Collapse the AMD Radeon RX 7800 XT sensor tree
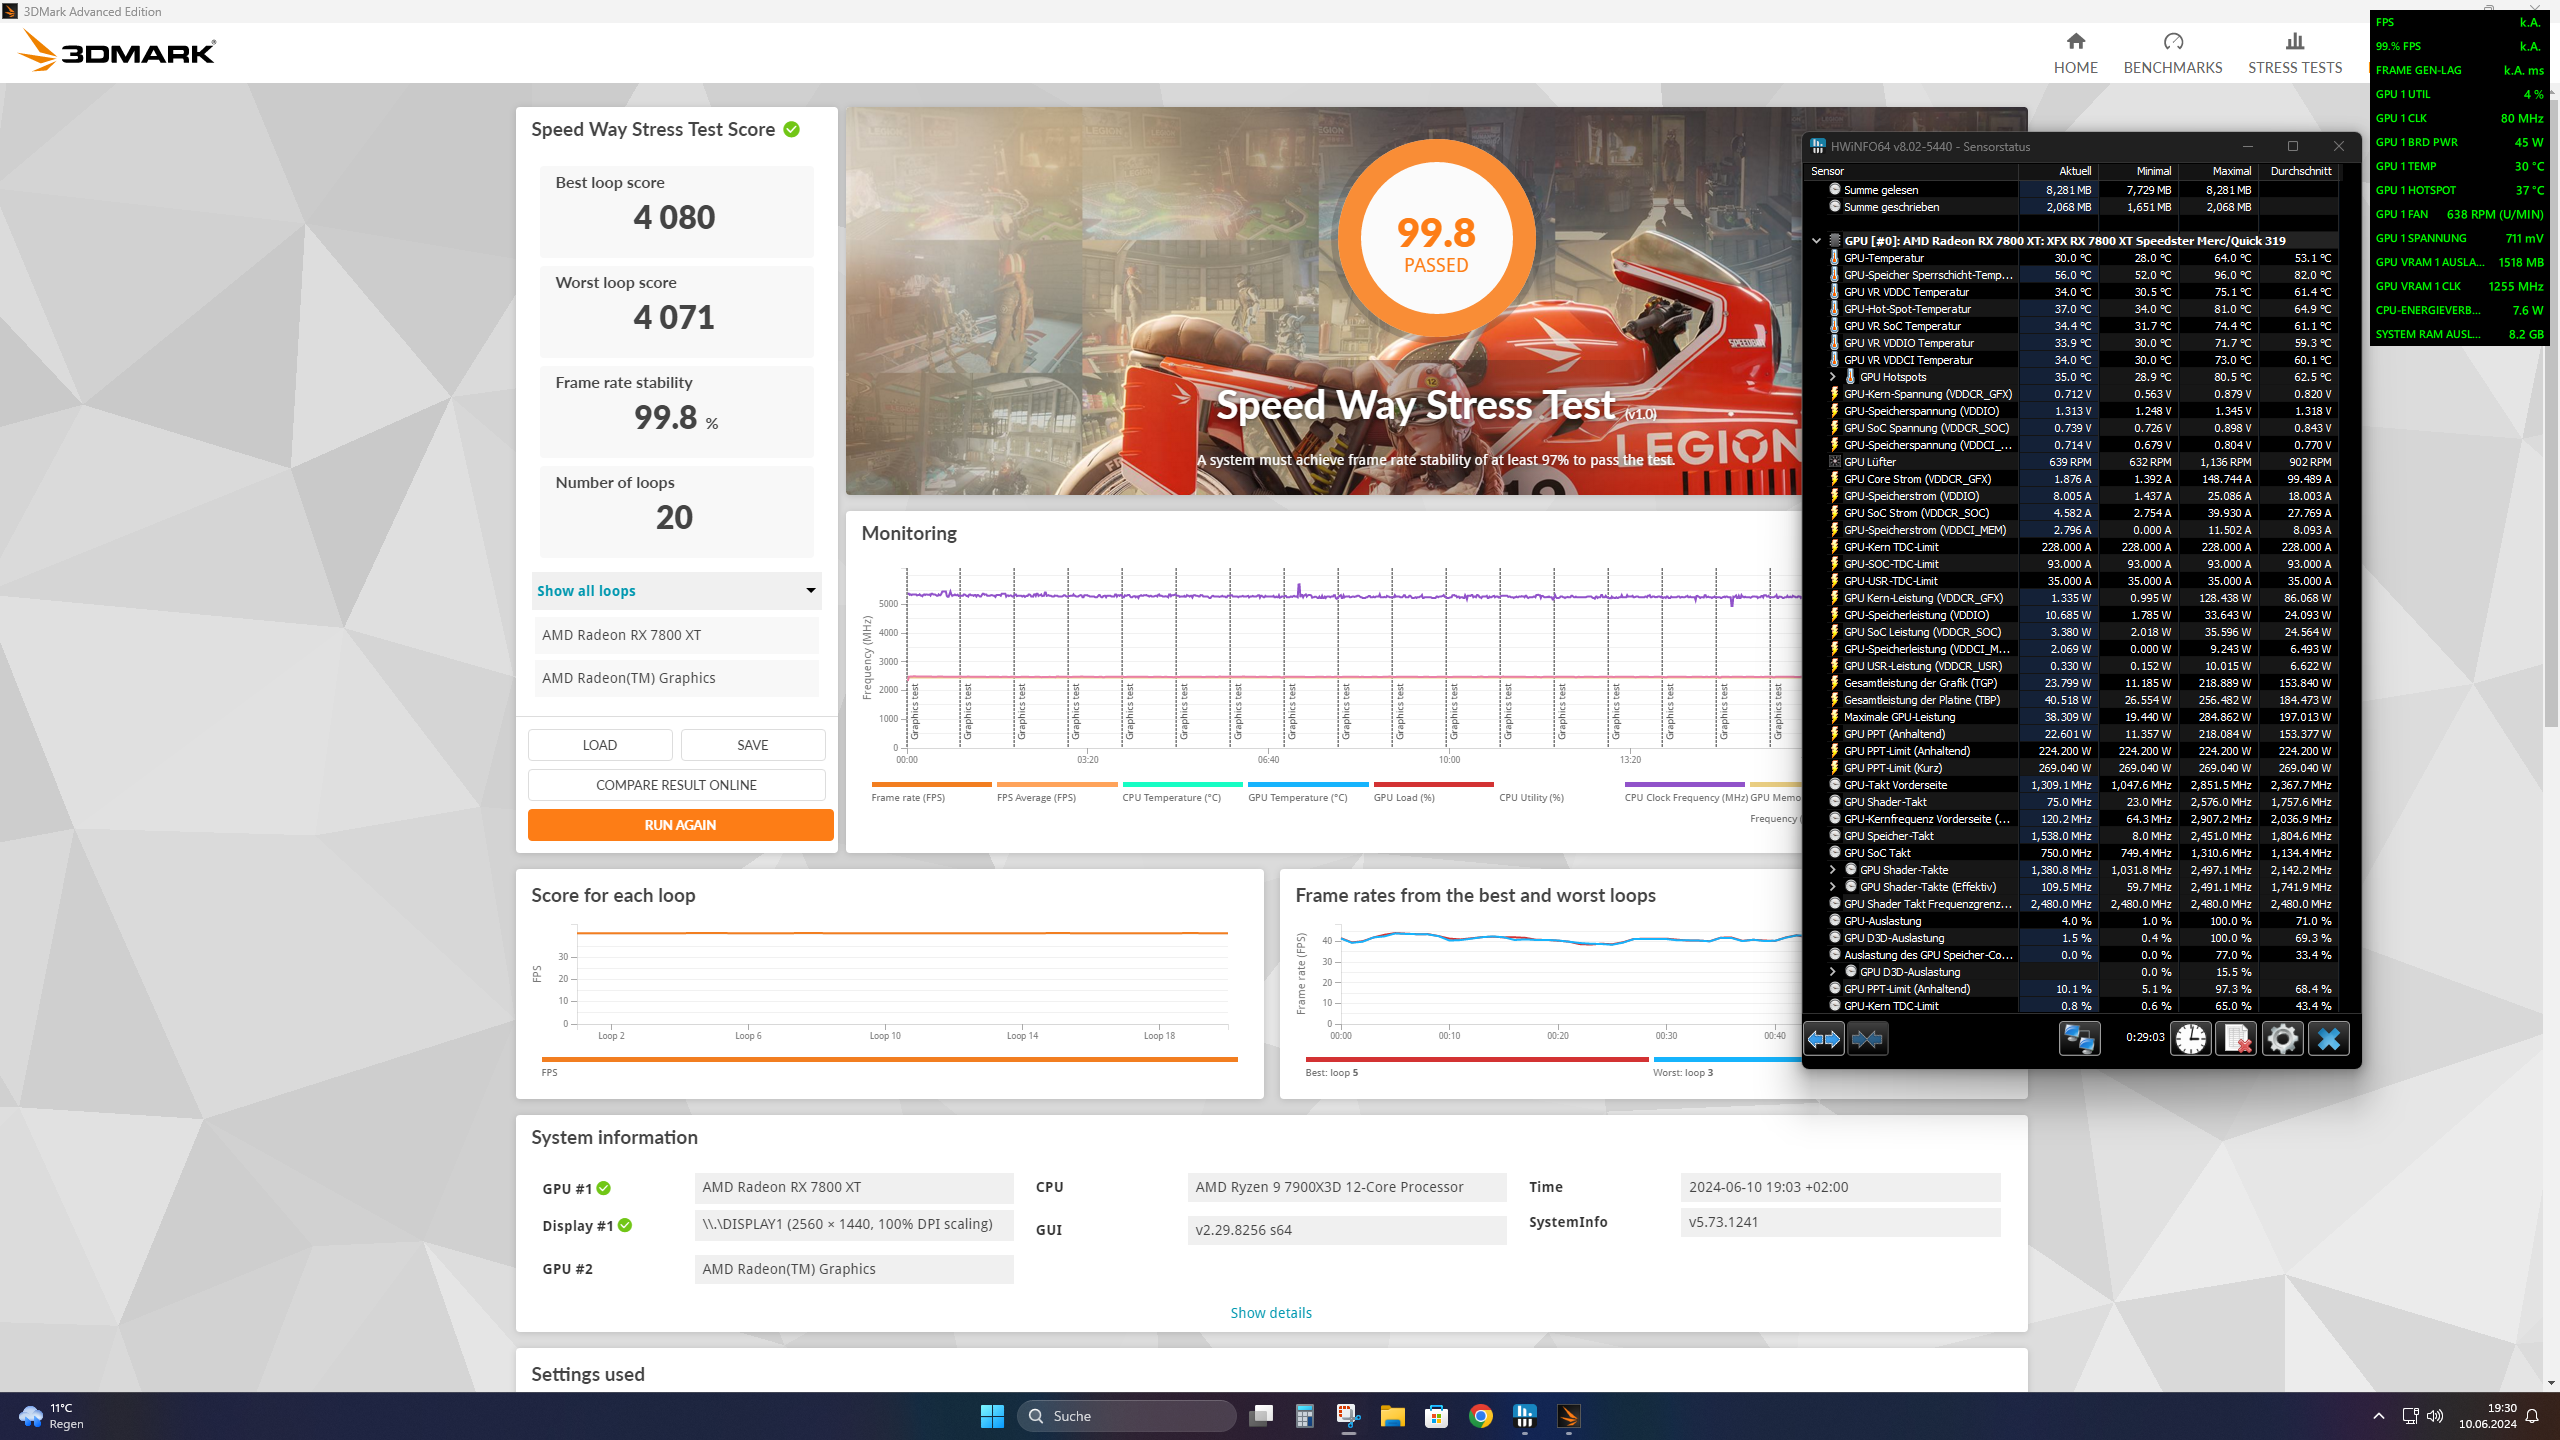This screenshot has width=2560, height=1440. coord(1816,240)
